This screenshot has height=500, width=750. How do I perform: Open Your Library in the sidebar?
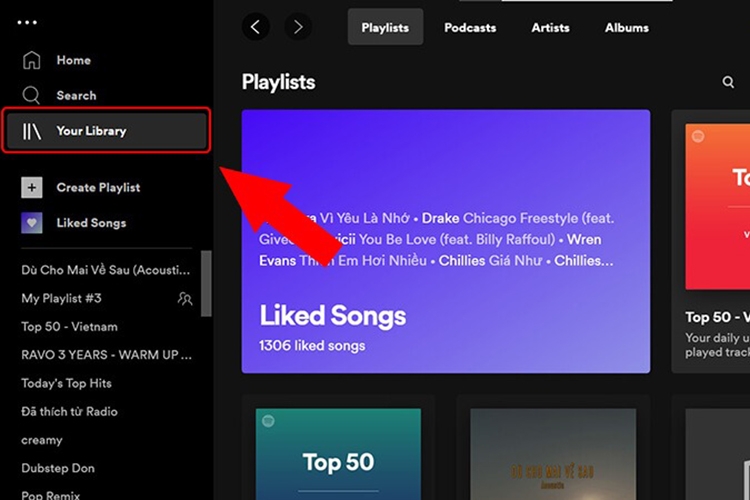[x=106, y=131]
